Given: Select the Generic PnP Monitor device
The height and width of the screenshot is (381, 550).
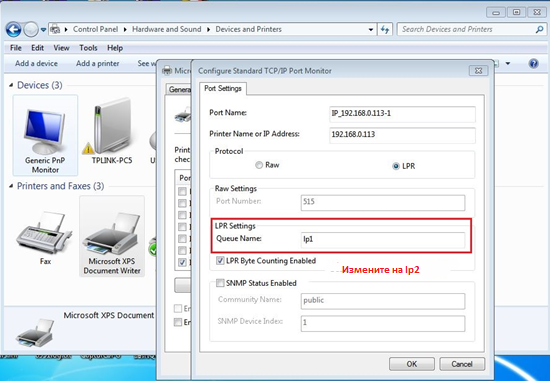Looking at the screenshot, I should pos(45,135).
